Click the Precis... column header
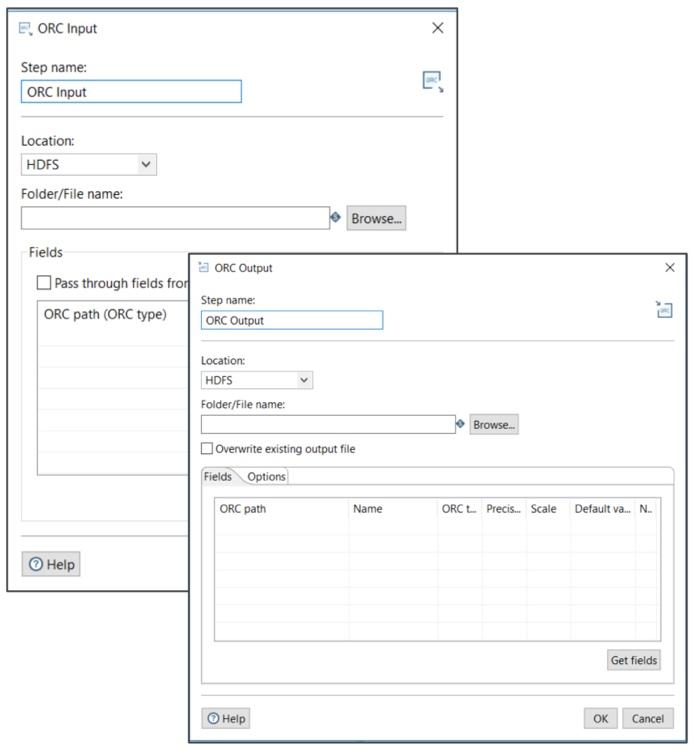The height and width of the screenshot is (749, 693). coord(504,509)
